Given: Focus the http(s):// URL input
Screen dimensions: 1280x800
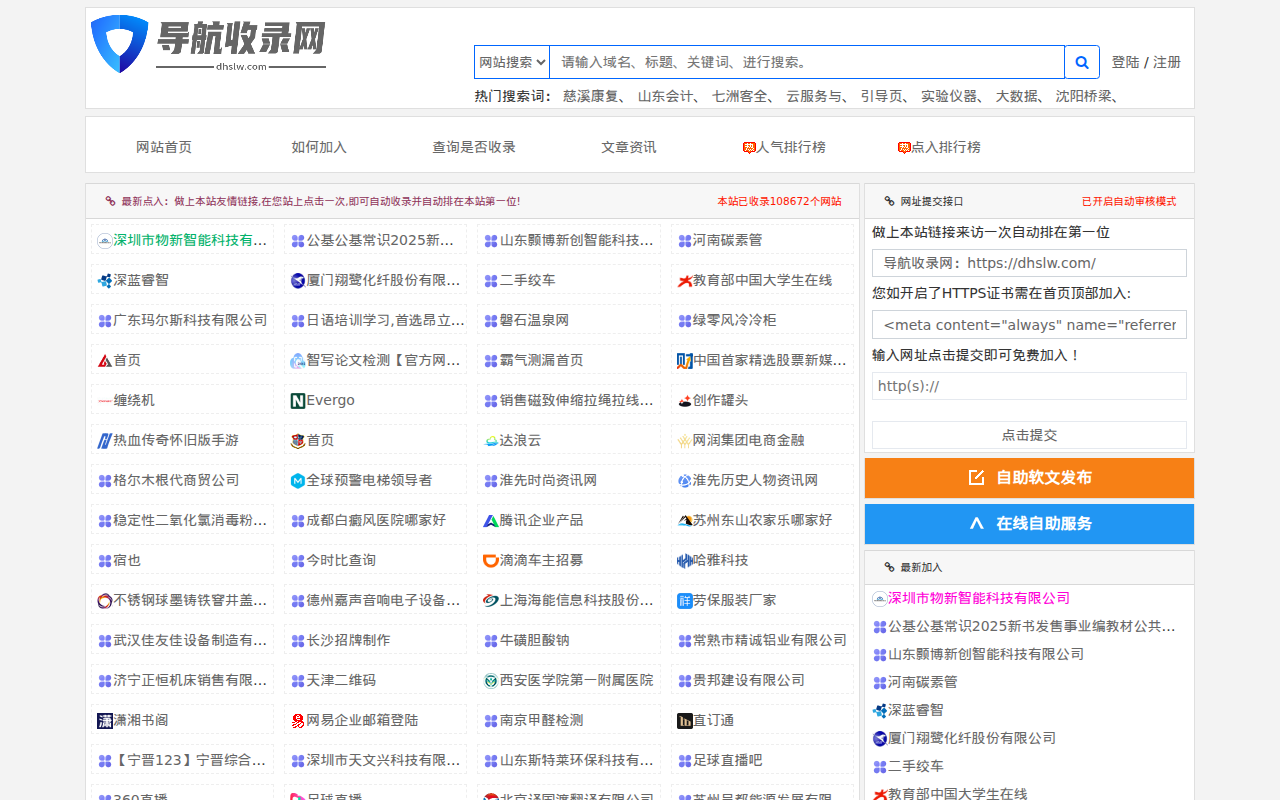Looking at the screenshot, I should click(x=1029, y=386).
